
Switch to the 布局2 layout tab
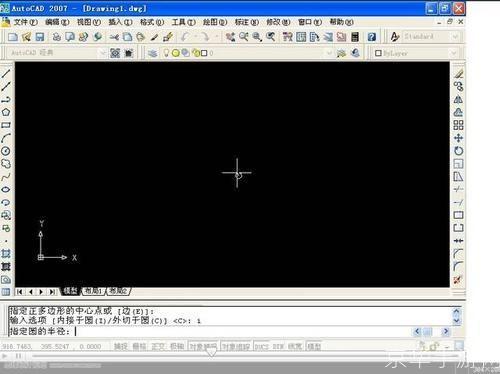pyautogui.click(x=118, y=291)
